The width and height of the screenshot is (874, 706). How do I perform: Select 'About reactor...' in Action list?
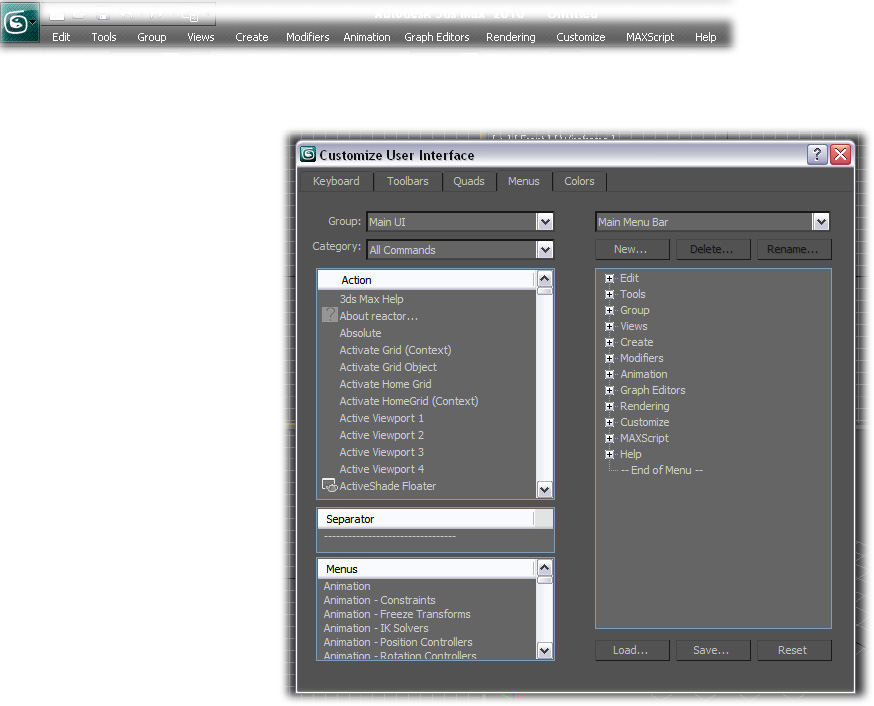(378, 316)
